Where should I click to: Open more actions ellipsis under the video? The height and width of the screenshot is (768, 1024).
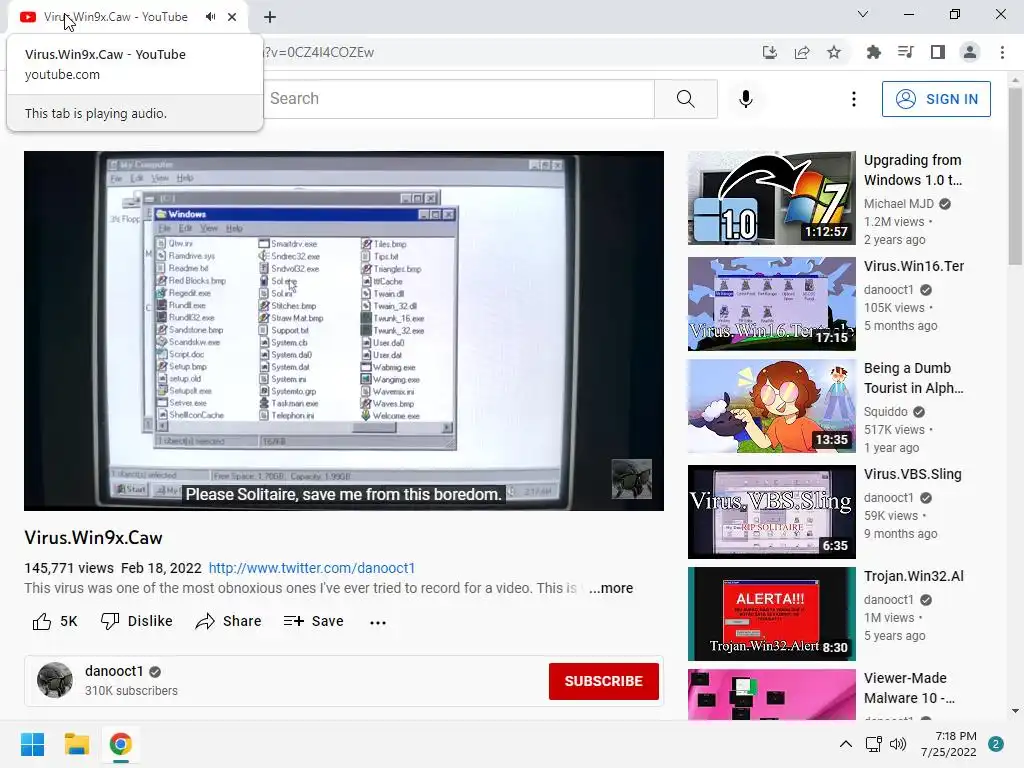(377, 622)
